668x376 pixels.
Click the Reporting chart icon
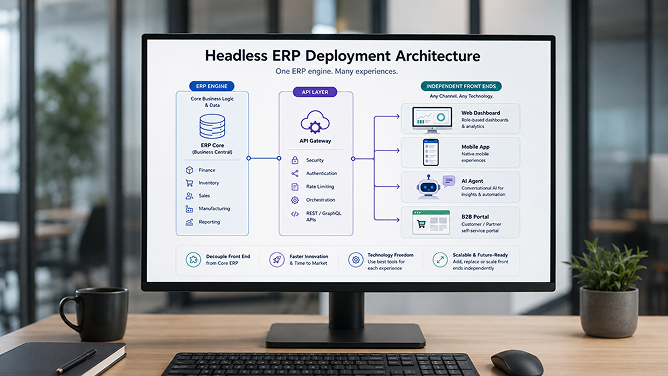190,222
